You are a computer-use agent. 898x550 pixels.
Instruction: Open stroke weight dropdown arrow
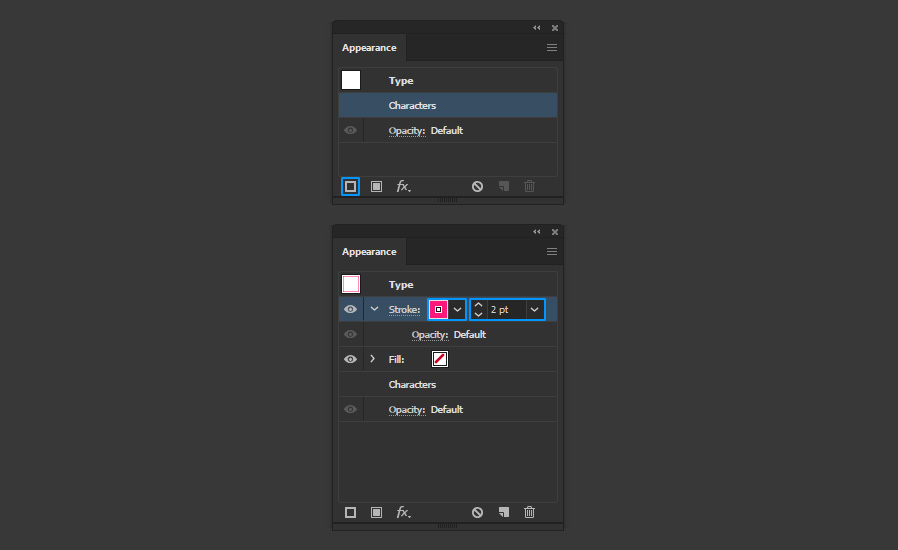(x=534, y=309)
